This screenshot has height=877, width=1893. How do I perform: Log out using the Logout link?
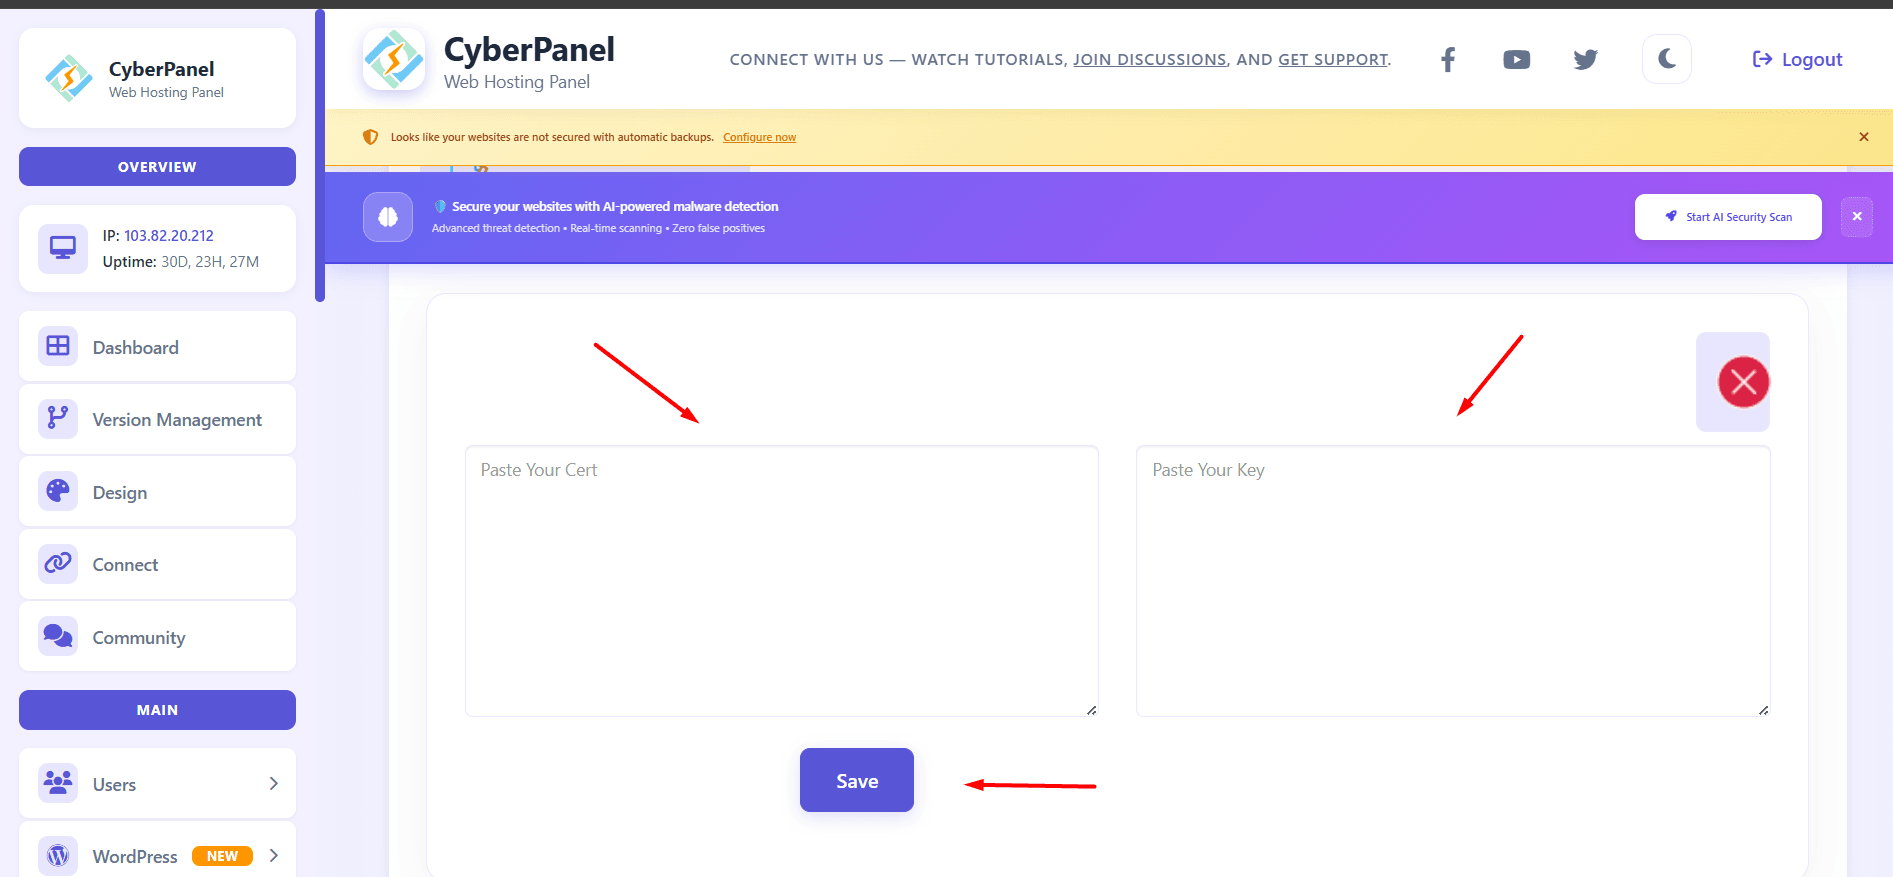tap(1797, 60)
